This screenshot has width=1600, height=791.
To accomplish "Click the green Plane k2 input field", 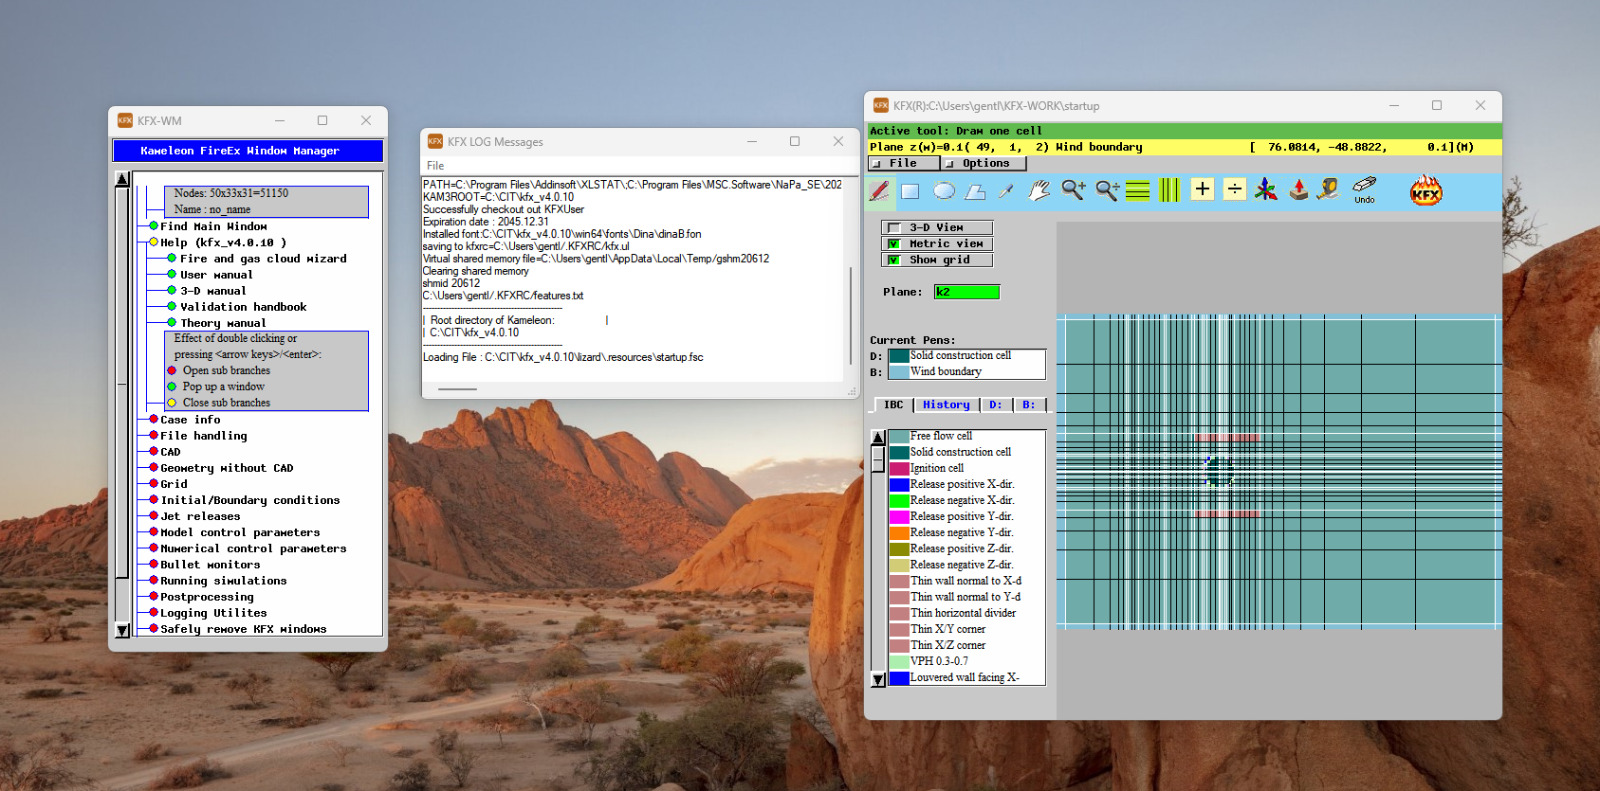I will click(967, 292).
